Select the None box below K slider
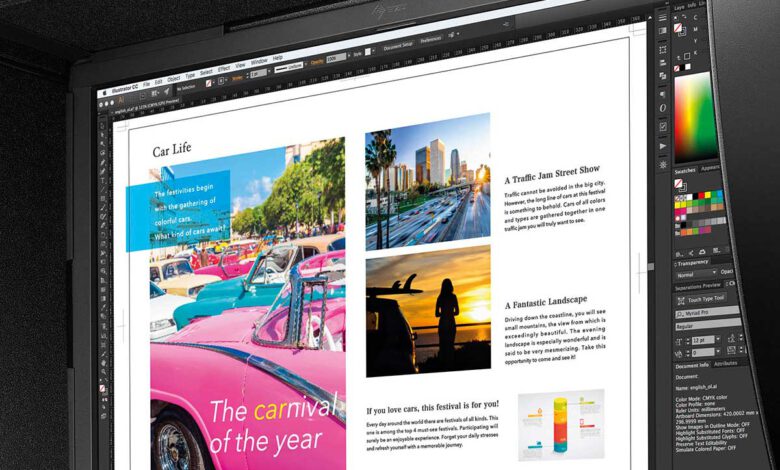This screenshot has width=780, height=470. click(677, 68)
